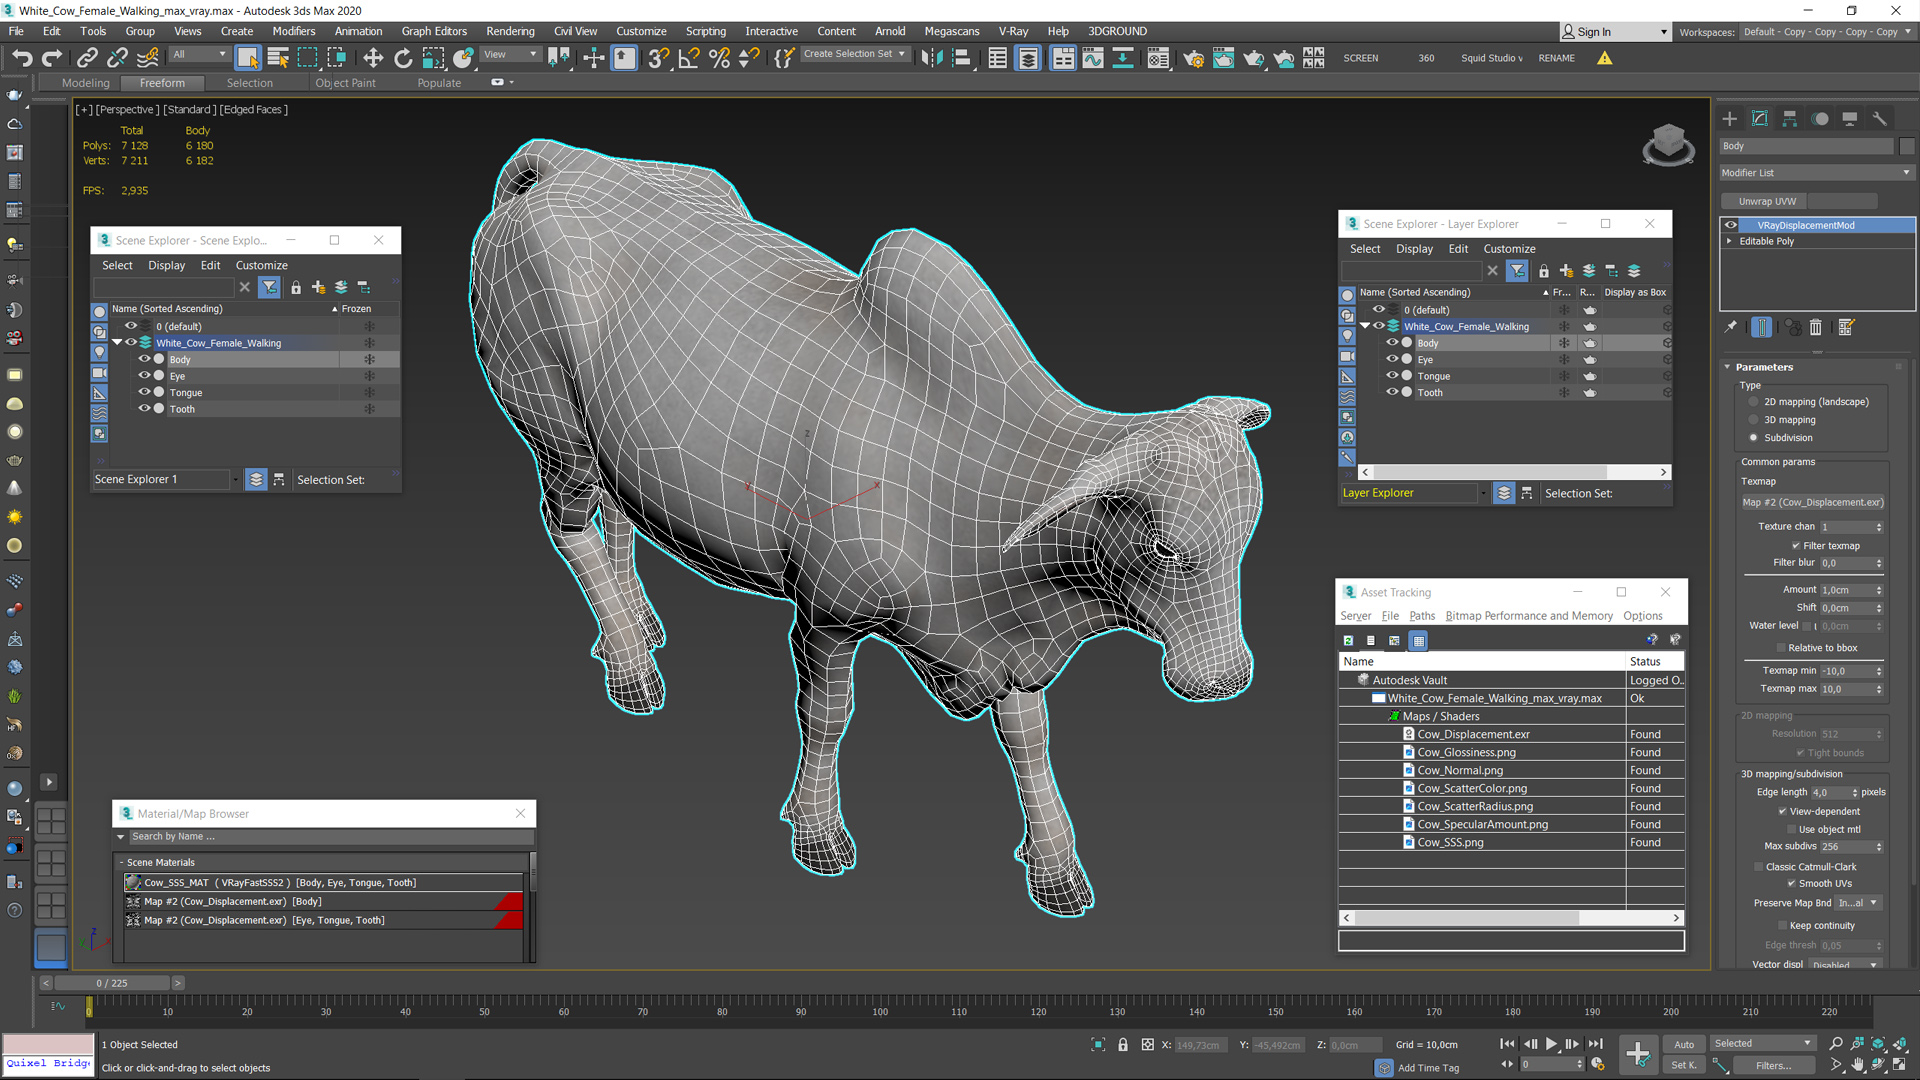
Task: Activate the Select Object tool
Action: coord(248,58)
